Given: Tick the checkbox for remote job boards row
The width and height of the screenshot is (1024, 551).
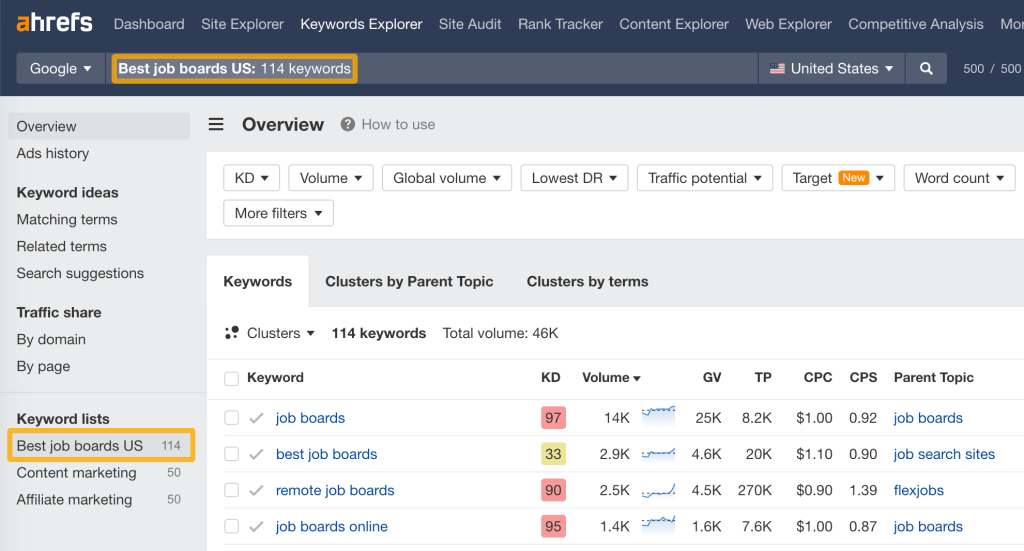Looking at the screenshot, I should pyautogui.click(x=231, y=490).
